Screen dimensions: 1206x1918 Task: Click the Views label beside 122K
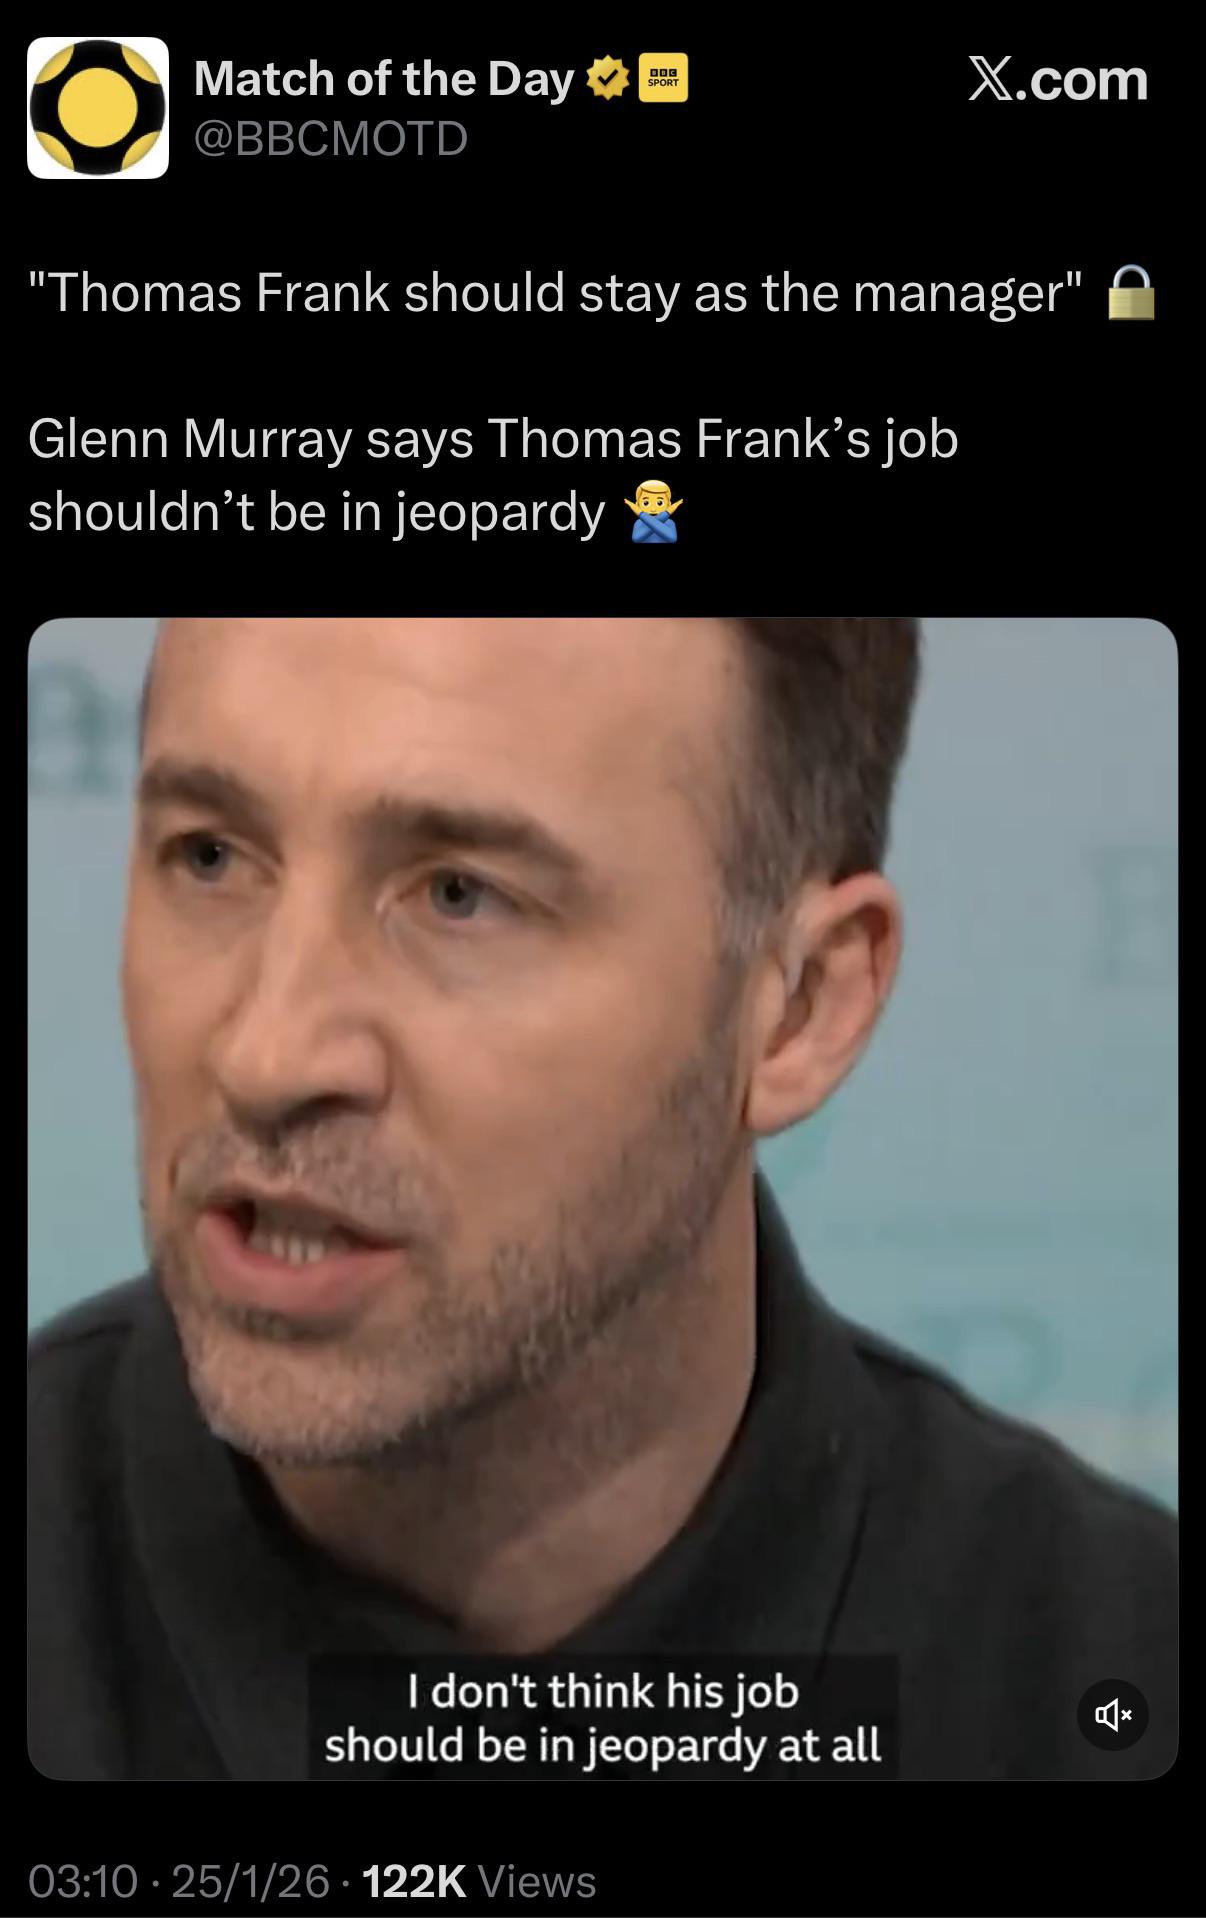pos(538,1881)
